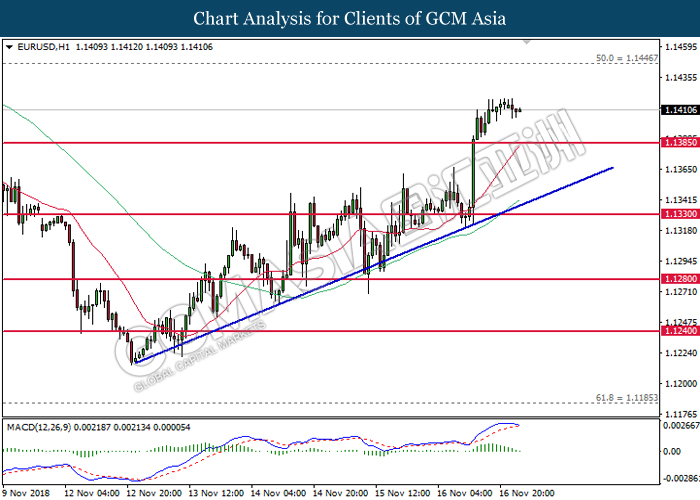
Task: Click the 9 Nov 2018 date label
Action: pos(25,492)
